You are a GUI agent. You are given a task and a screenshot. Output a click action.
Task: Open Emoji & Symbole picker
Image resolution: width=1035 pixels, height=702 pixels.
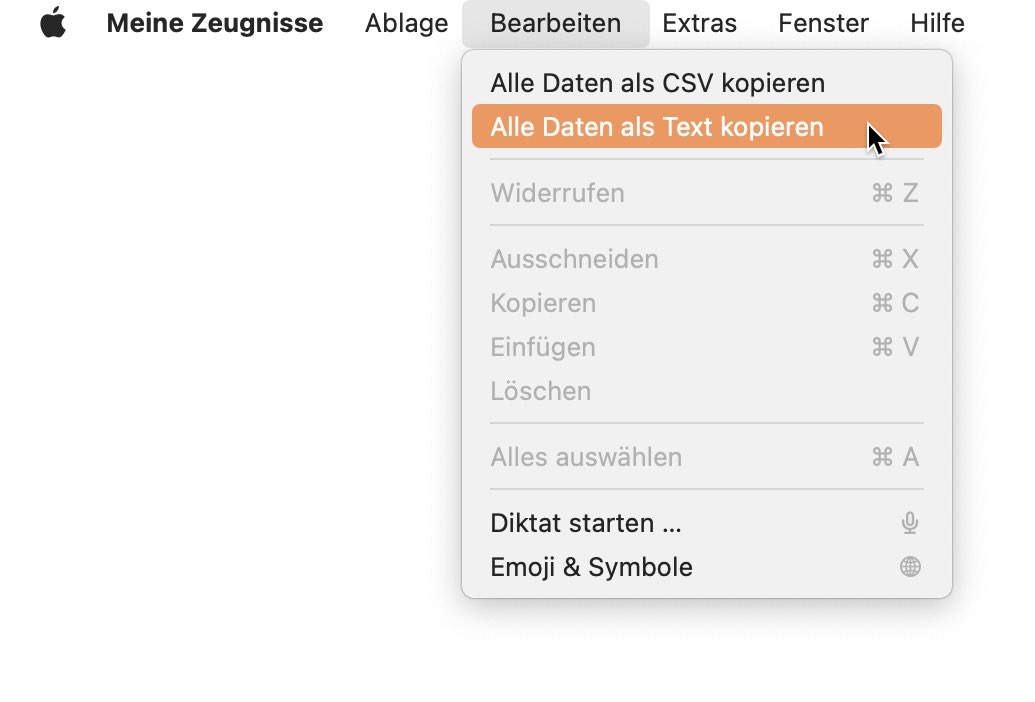click(706, 567)
